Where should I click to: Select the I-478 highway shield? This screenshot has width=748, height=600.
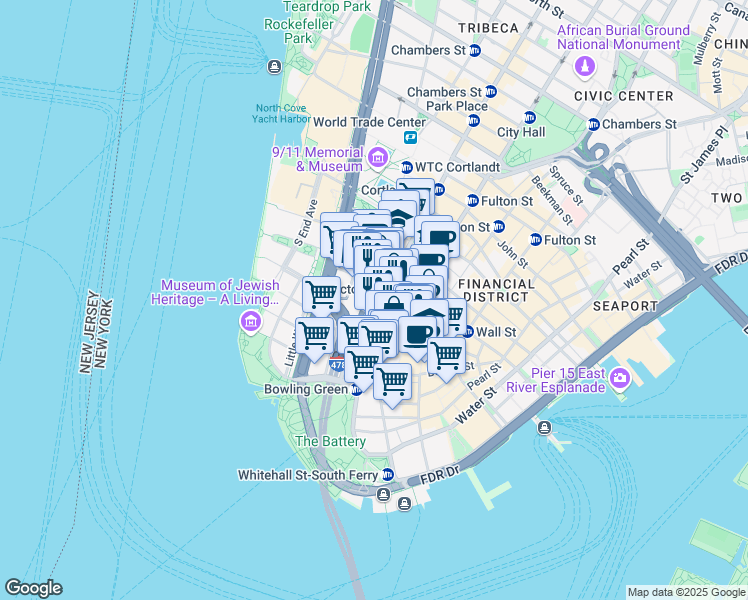pyautogui.click(x=337, y=364)
